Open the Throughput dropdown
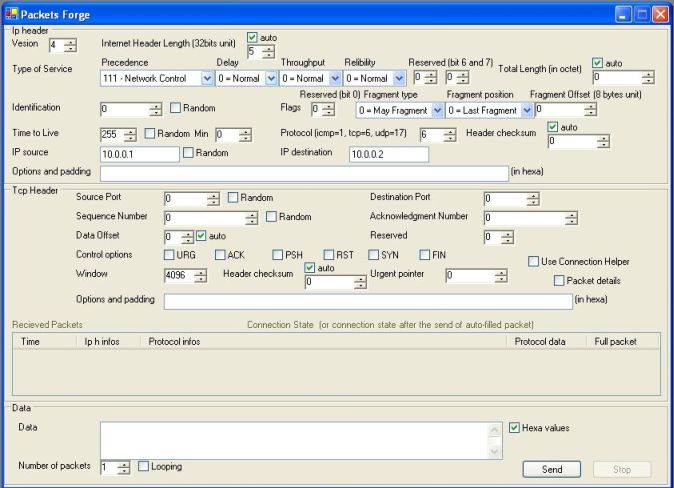The height and width of the screenshot is (488, 674). [x=335, y=78]
